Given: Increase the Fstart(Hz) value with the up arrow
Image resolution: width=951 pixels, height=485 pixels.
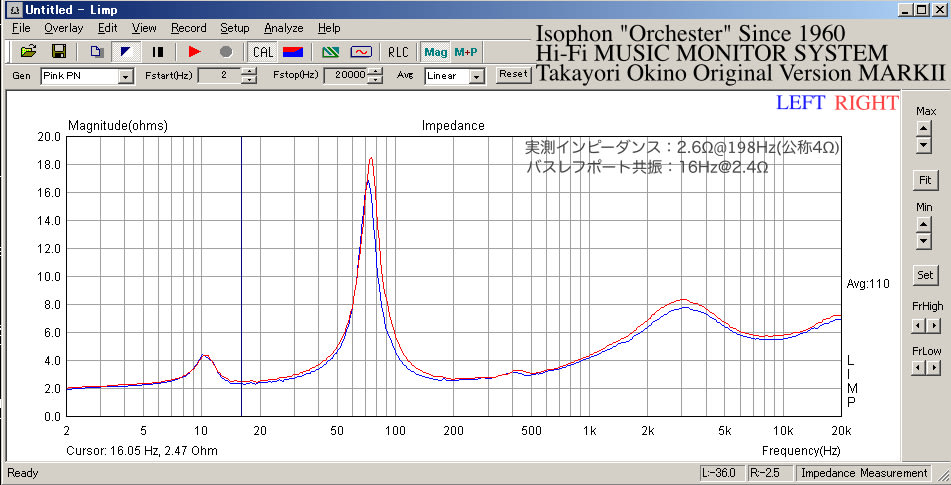Looking at the screenshot, I should pyautogui.click(x=249, y=72).
